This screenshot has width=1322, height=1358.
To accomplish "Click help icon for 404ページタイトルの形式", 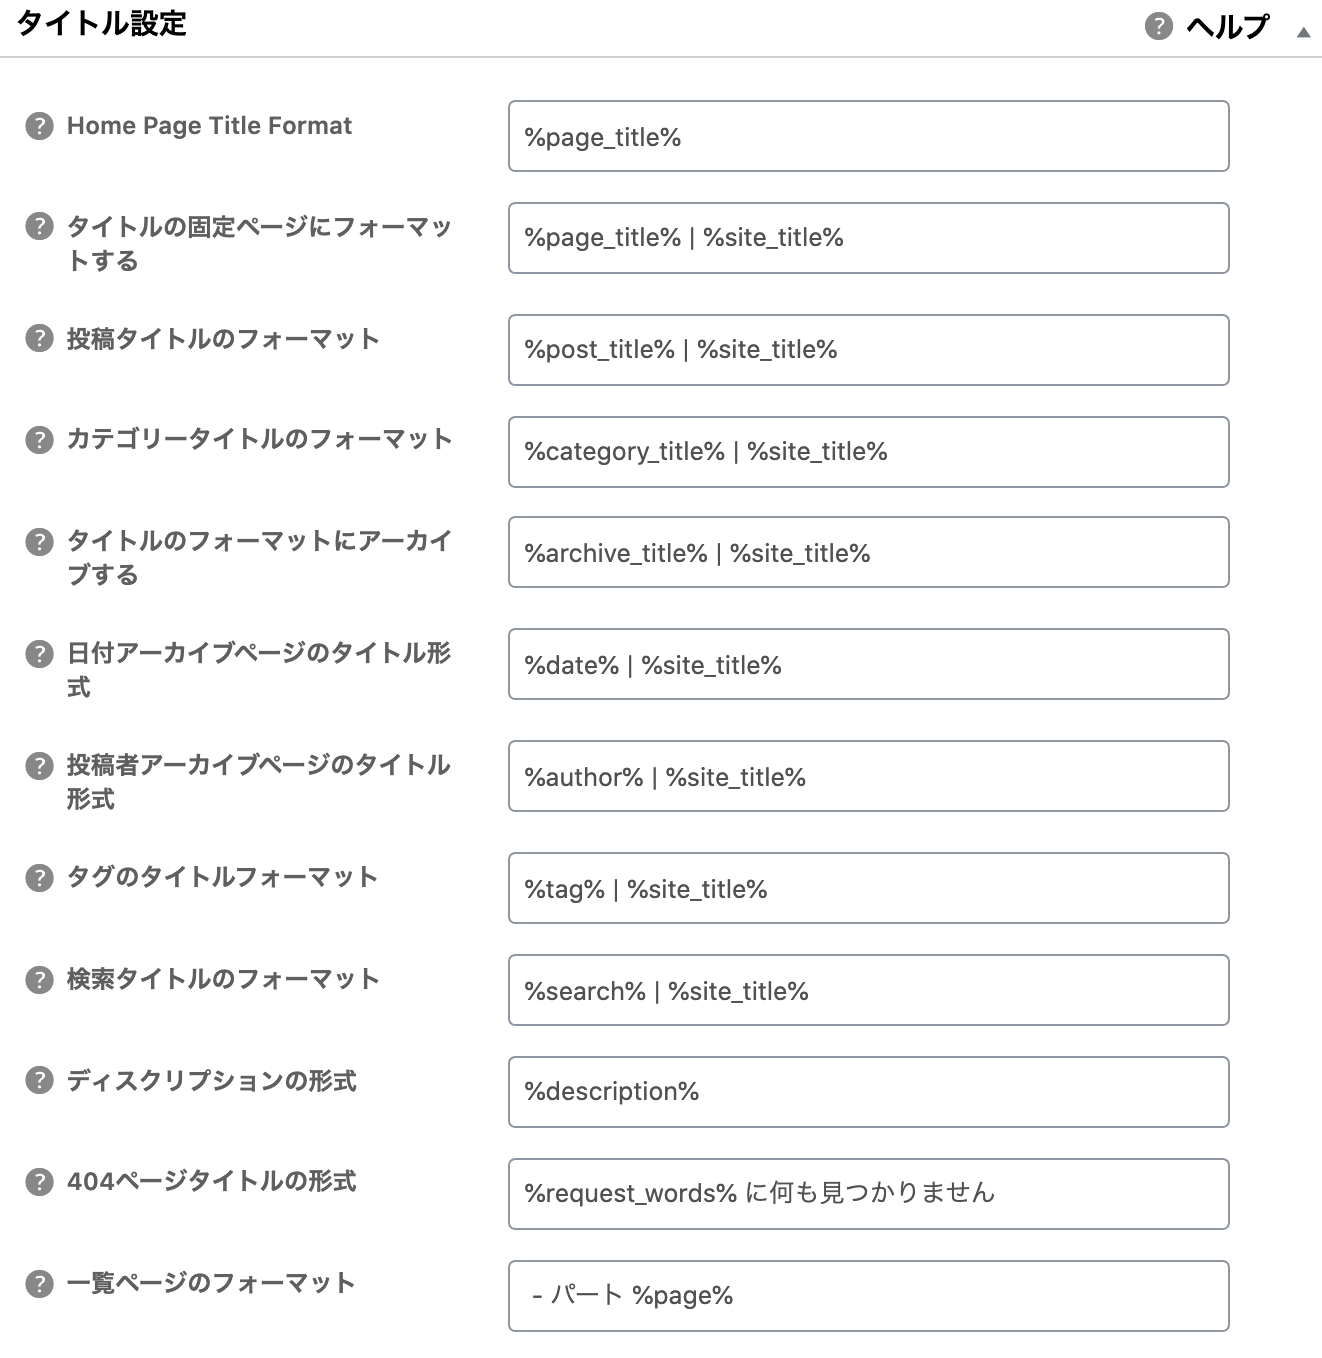I will (39, 1182).
